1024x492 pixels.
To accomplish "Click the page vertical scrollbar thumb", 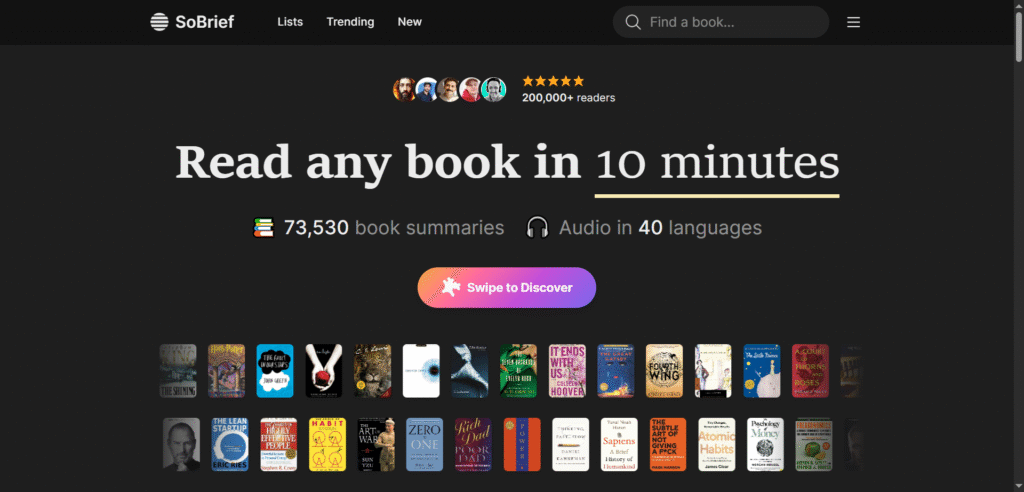I will pos(1019,36).
